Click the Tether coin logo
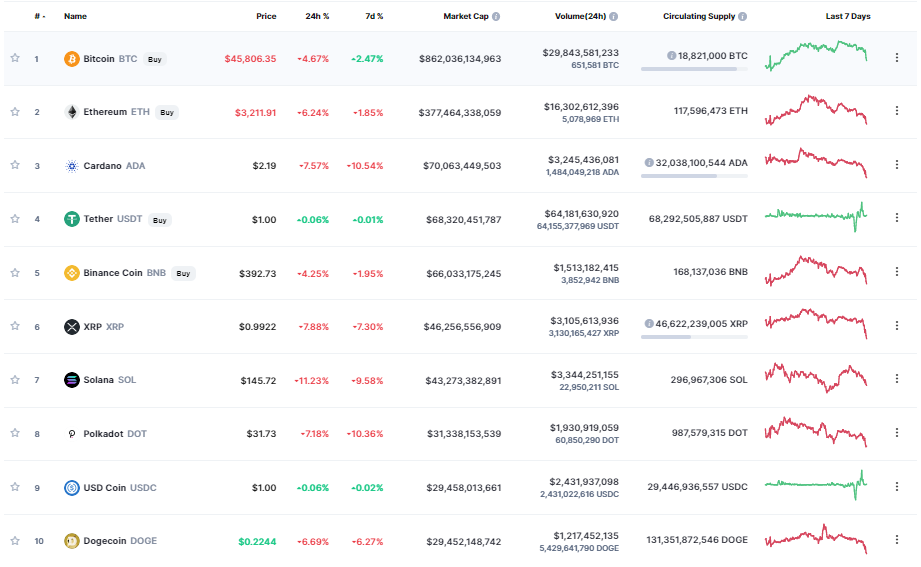This screenshot has height=567, width=921. click(x=72, y=219)
